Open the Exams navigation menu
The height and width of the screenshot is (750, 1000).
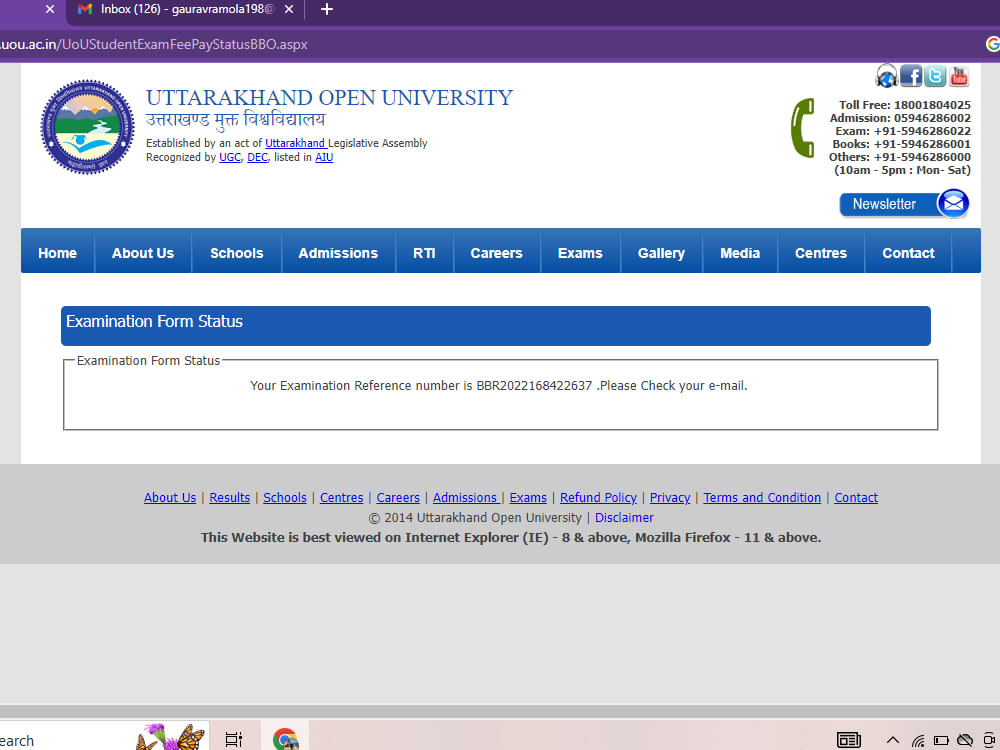580,253
